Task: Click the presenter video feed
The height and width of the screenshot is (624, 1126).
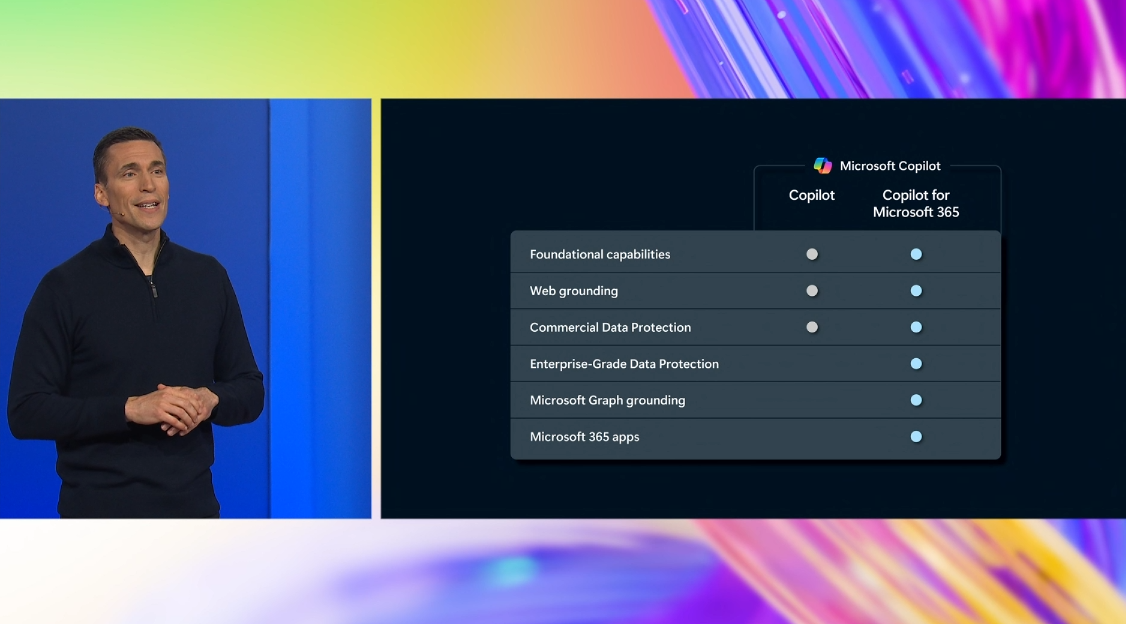Action: click(x=185, y=309)
